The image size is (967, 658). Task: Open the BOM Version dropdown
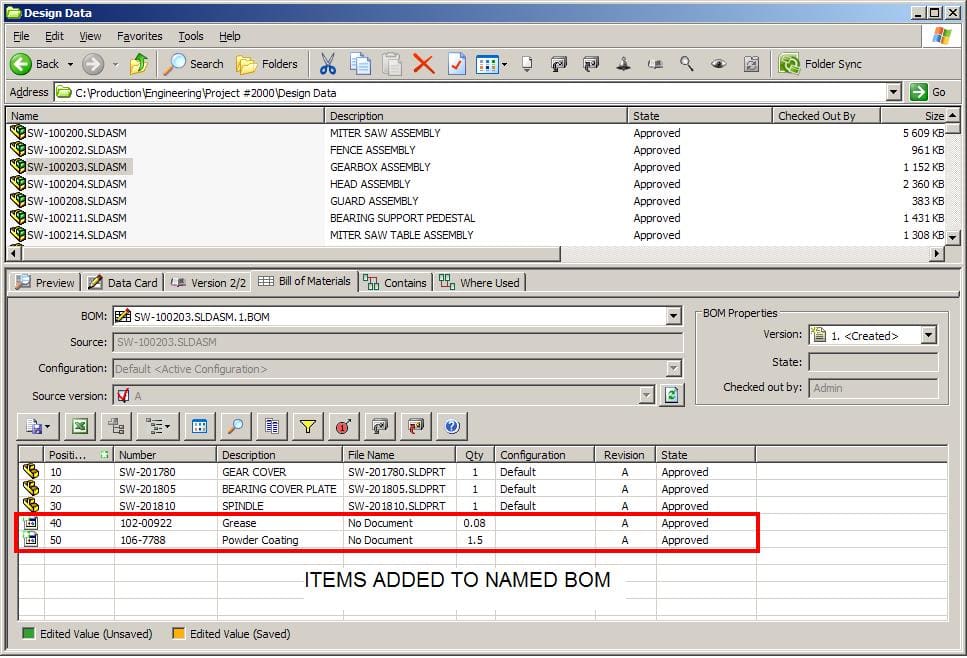click(928, 336)
